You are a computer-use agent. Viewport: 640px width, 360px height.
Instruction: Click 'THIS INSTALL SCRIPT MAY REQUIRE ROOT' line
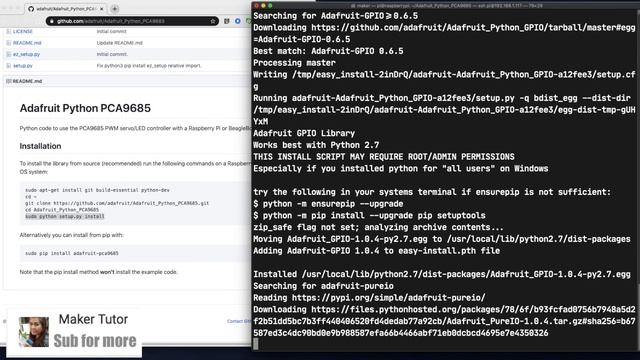click(x=384, y=157)
